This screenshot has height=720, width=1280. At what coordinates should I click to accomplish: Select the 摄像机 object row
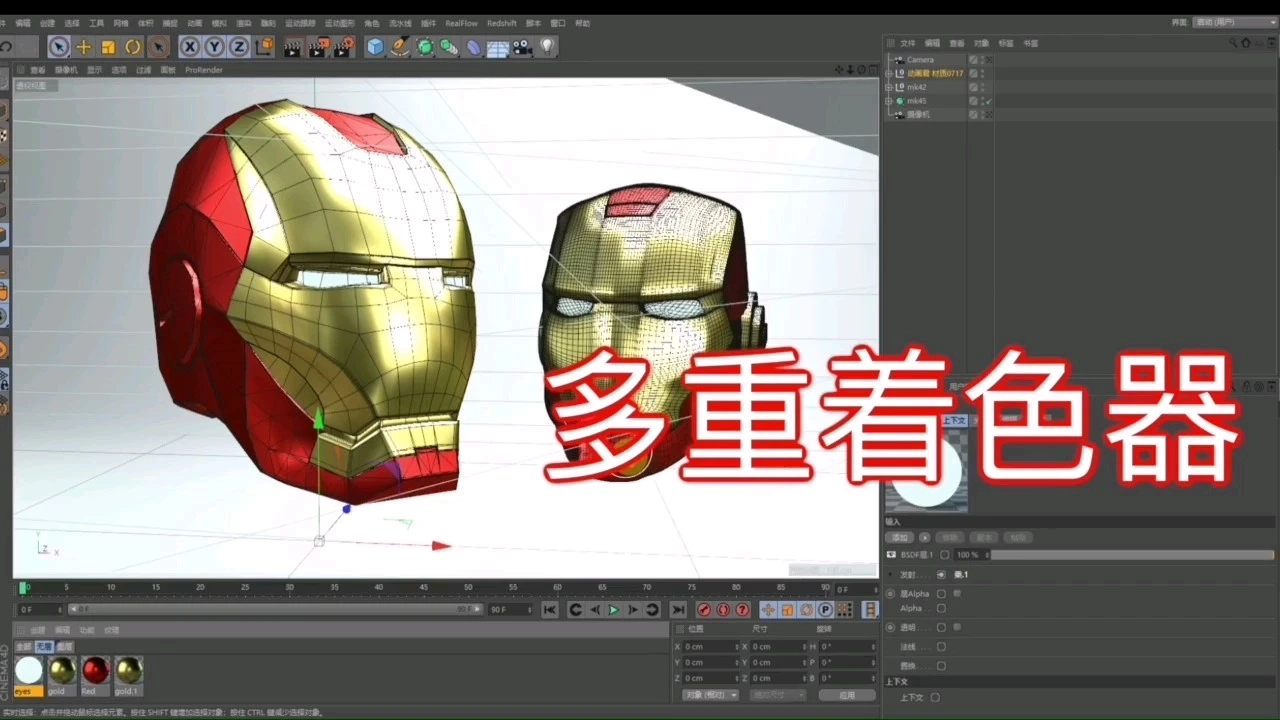[x=918, y=115]
